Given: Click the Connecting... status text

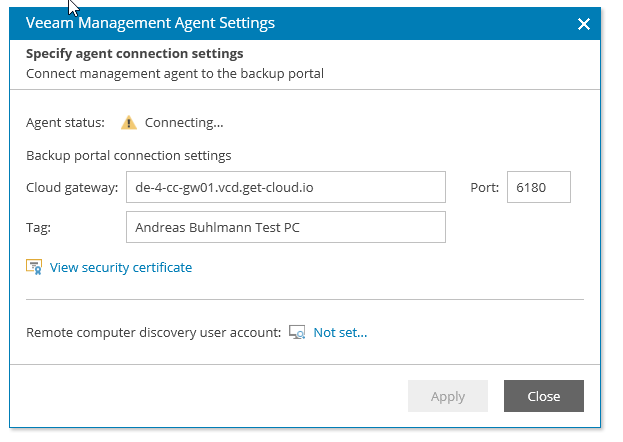Looking at the screenshot, I should tap(184, 123).
